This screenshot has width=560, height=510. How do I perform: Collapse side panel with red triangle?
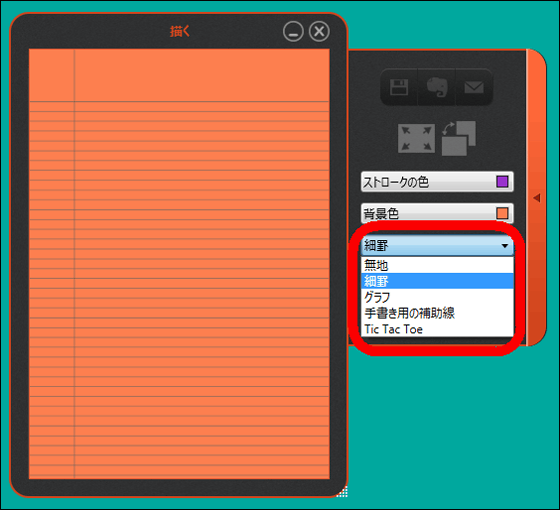pos(536,198)
